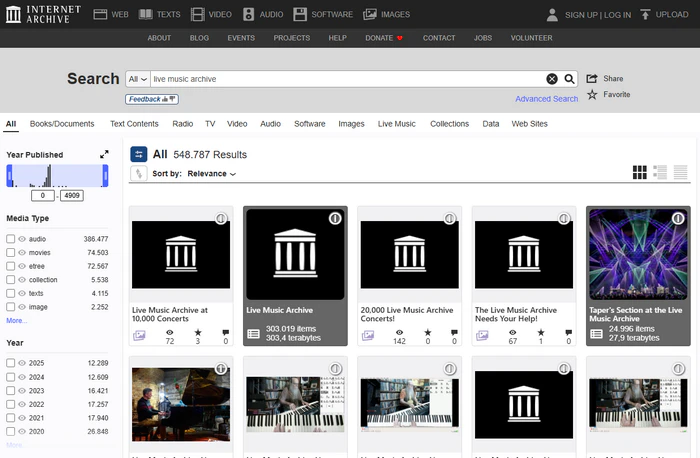Image resolution: width=700 pixels, height=458 pixels.
Task: Click Sign Up | Log In link
Action: pyautogui.click(x=598, y=15)
